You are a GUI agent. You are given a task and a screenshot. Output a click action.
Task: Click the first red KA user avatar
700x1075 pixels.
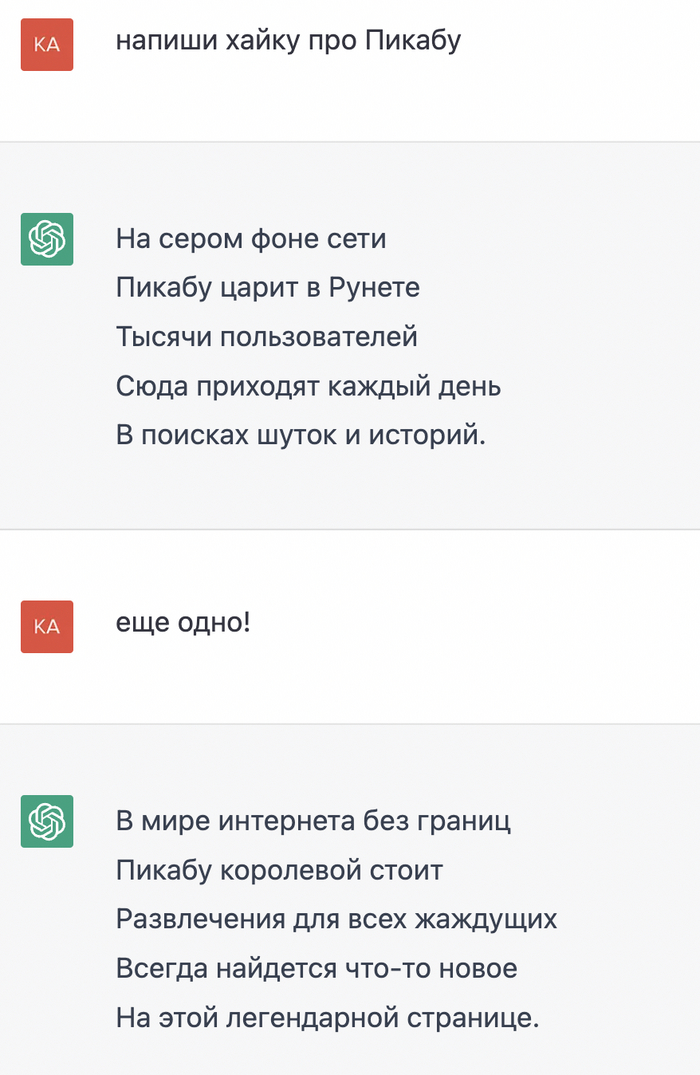click(x=47, y=45)
